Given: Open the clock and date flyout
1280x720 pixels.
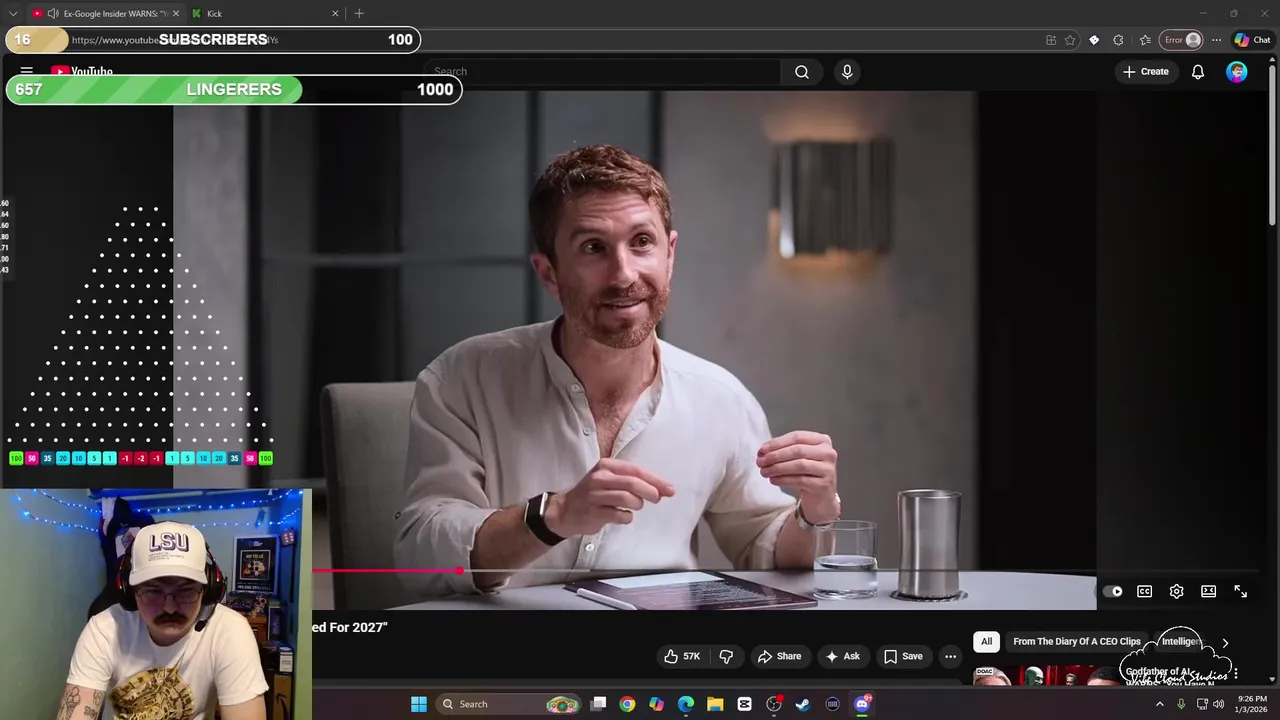Looking at the screenshot, I should (1252, 704).
